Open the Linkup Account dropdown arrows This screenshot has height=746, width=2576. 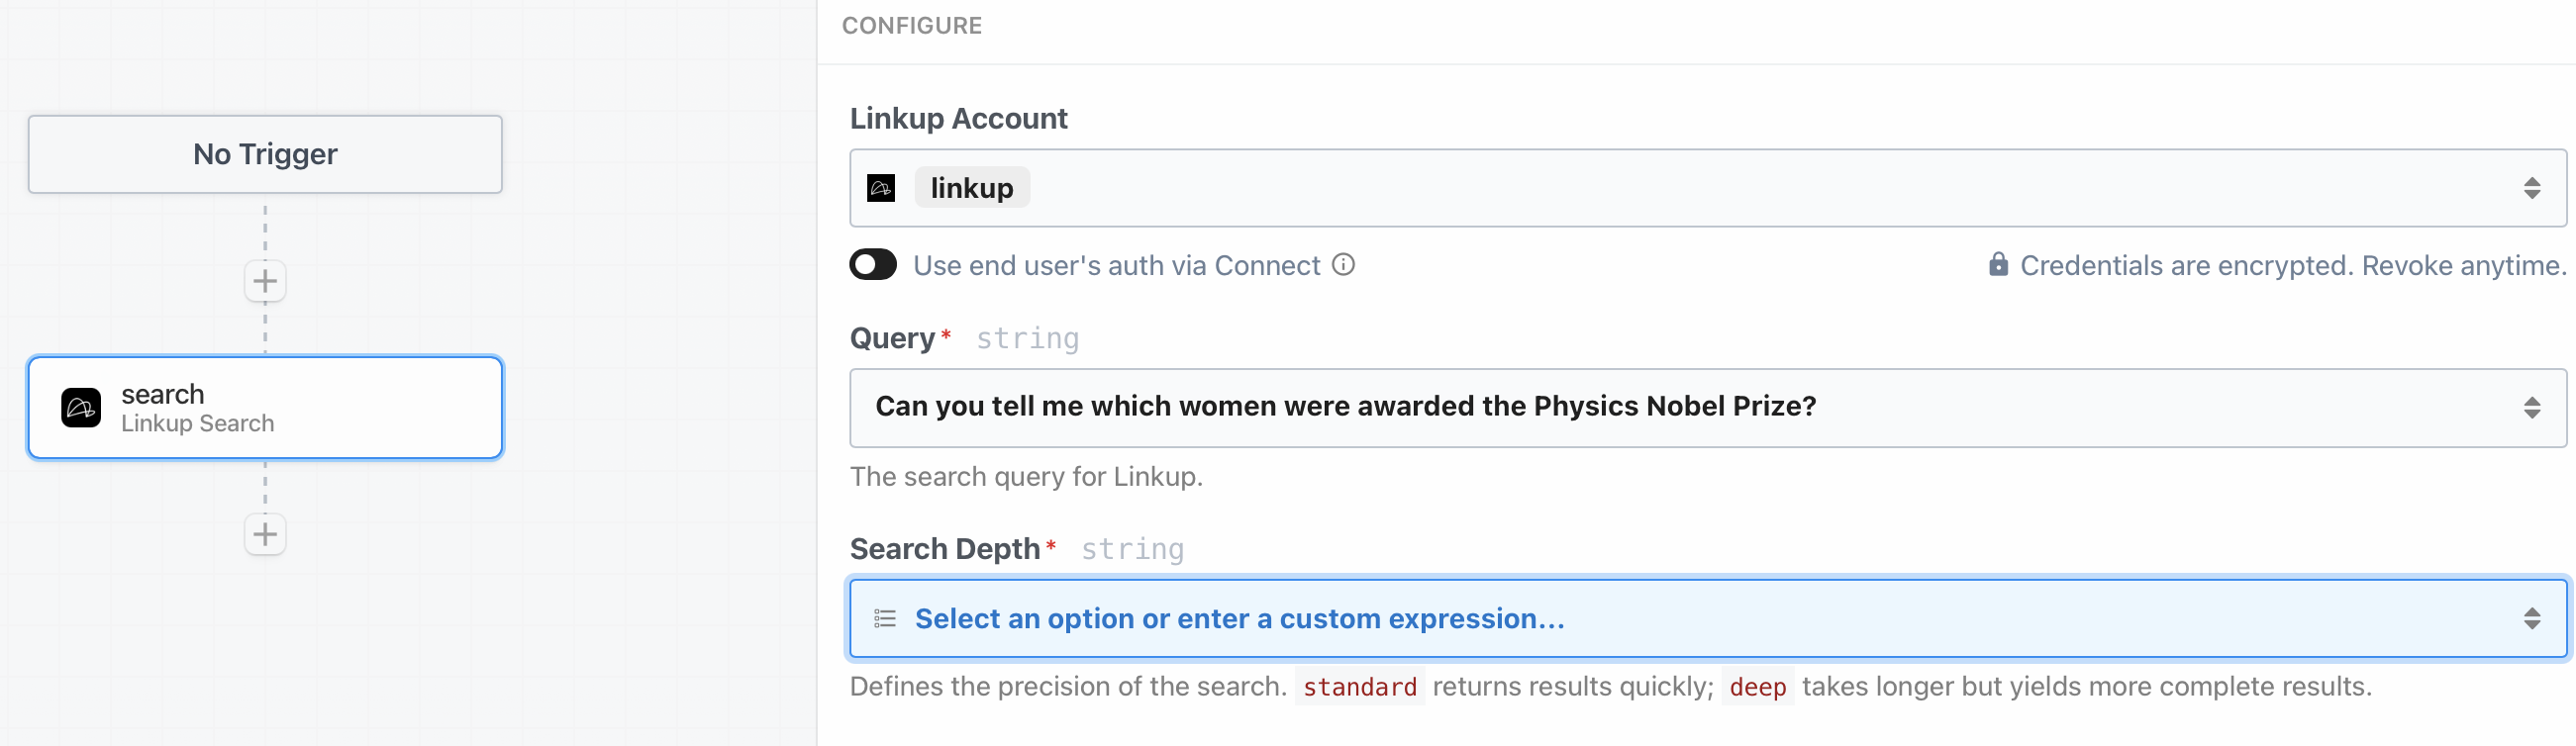[2531, 188]
